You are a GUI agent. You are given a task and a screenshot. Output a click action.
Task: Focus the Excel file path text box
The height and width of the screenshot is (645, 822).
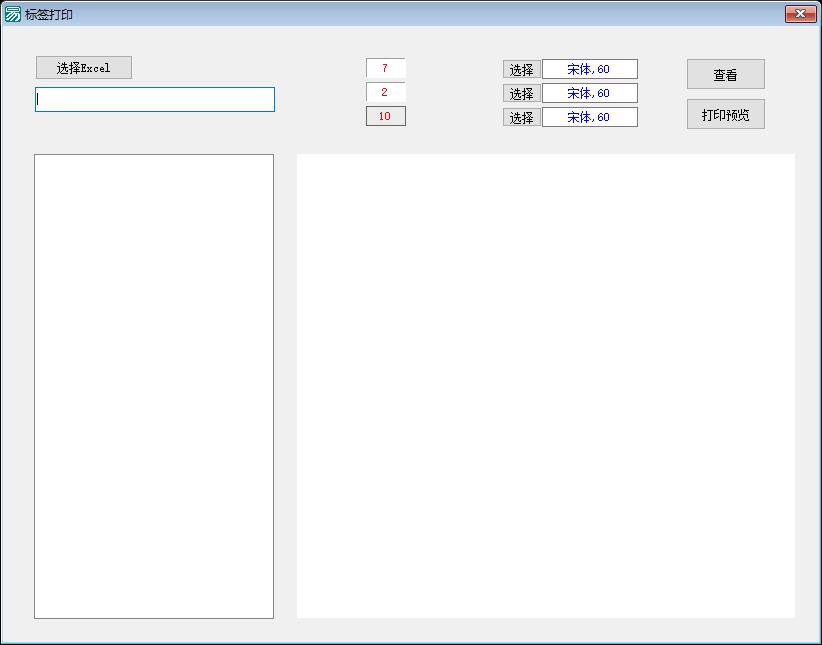pos(155,99)
